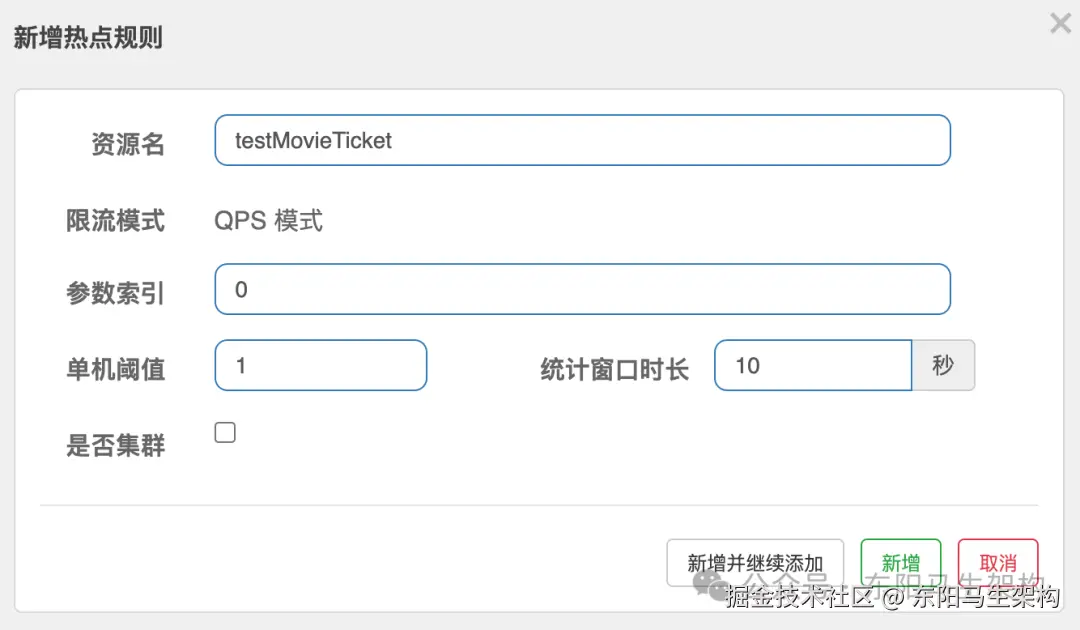This screenshot has width=1080, height=630.
Task: Click the 单机阈值 label
Action: (x=115, y=369)
